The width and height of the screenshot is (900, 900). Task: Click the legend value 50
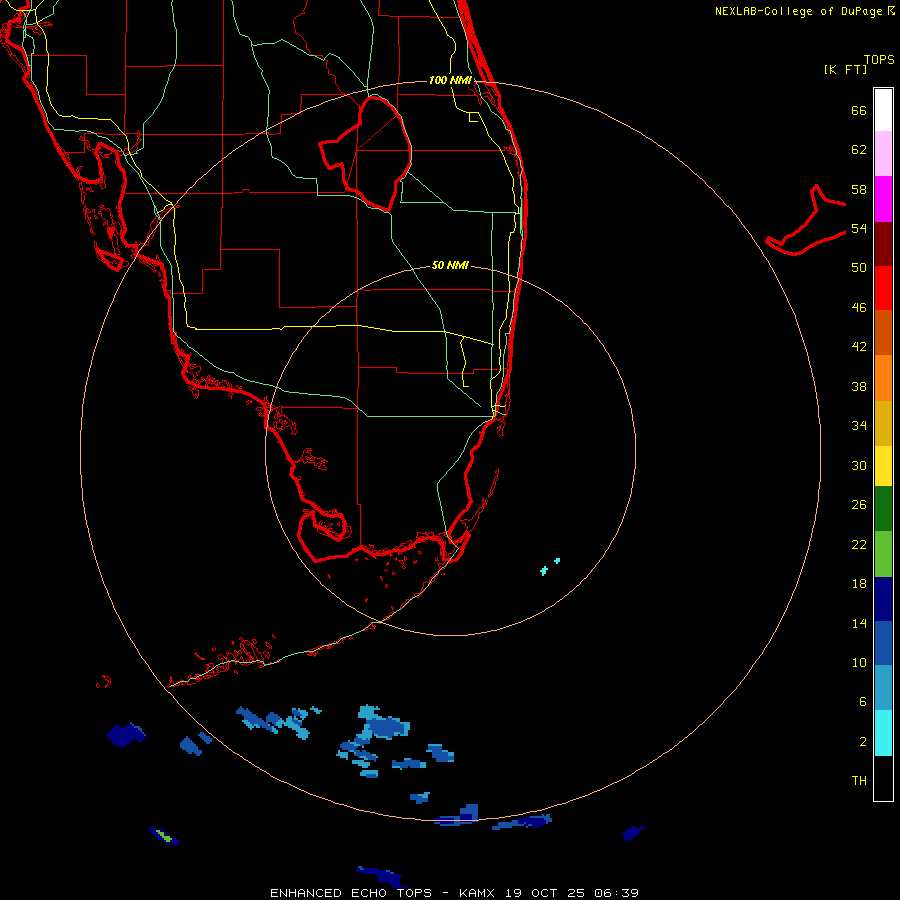click(x=859, y=268)
